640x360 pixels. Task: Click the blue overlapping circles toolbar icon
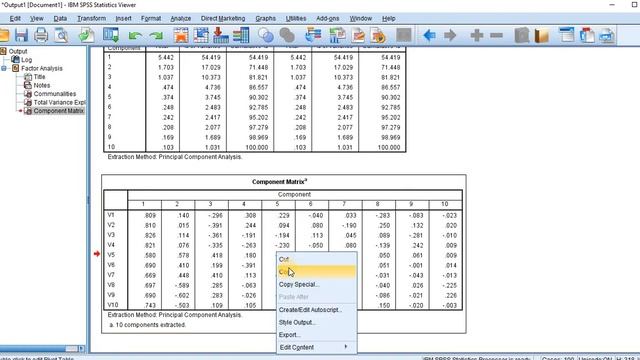[266, 36]
